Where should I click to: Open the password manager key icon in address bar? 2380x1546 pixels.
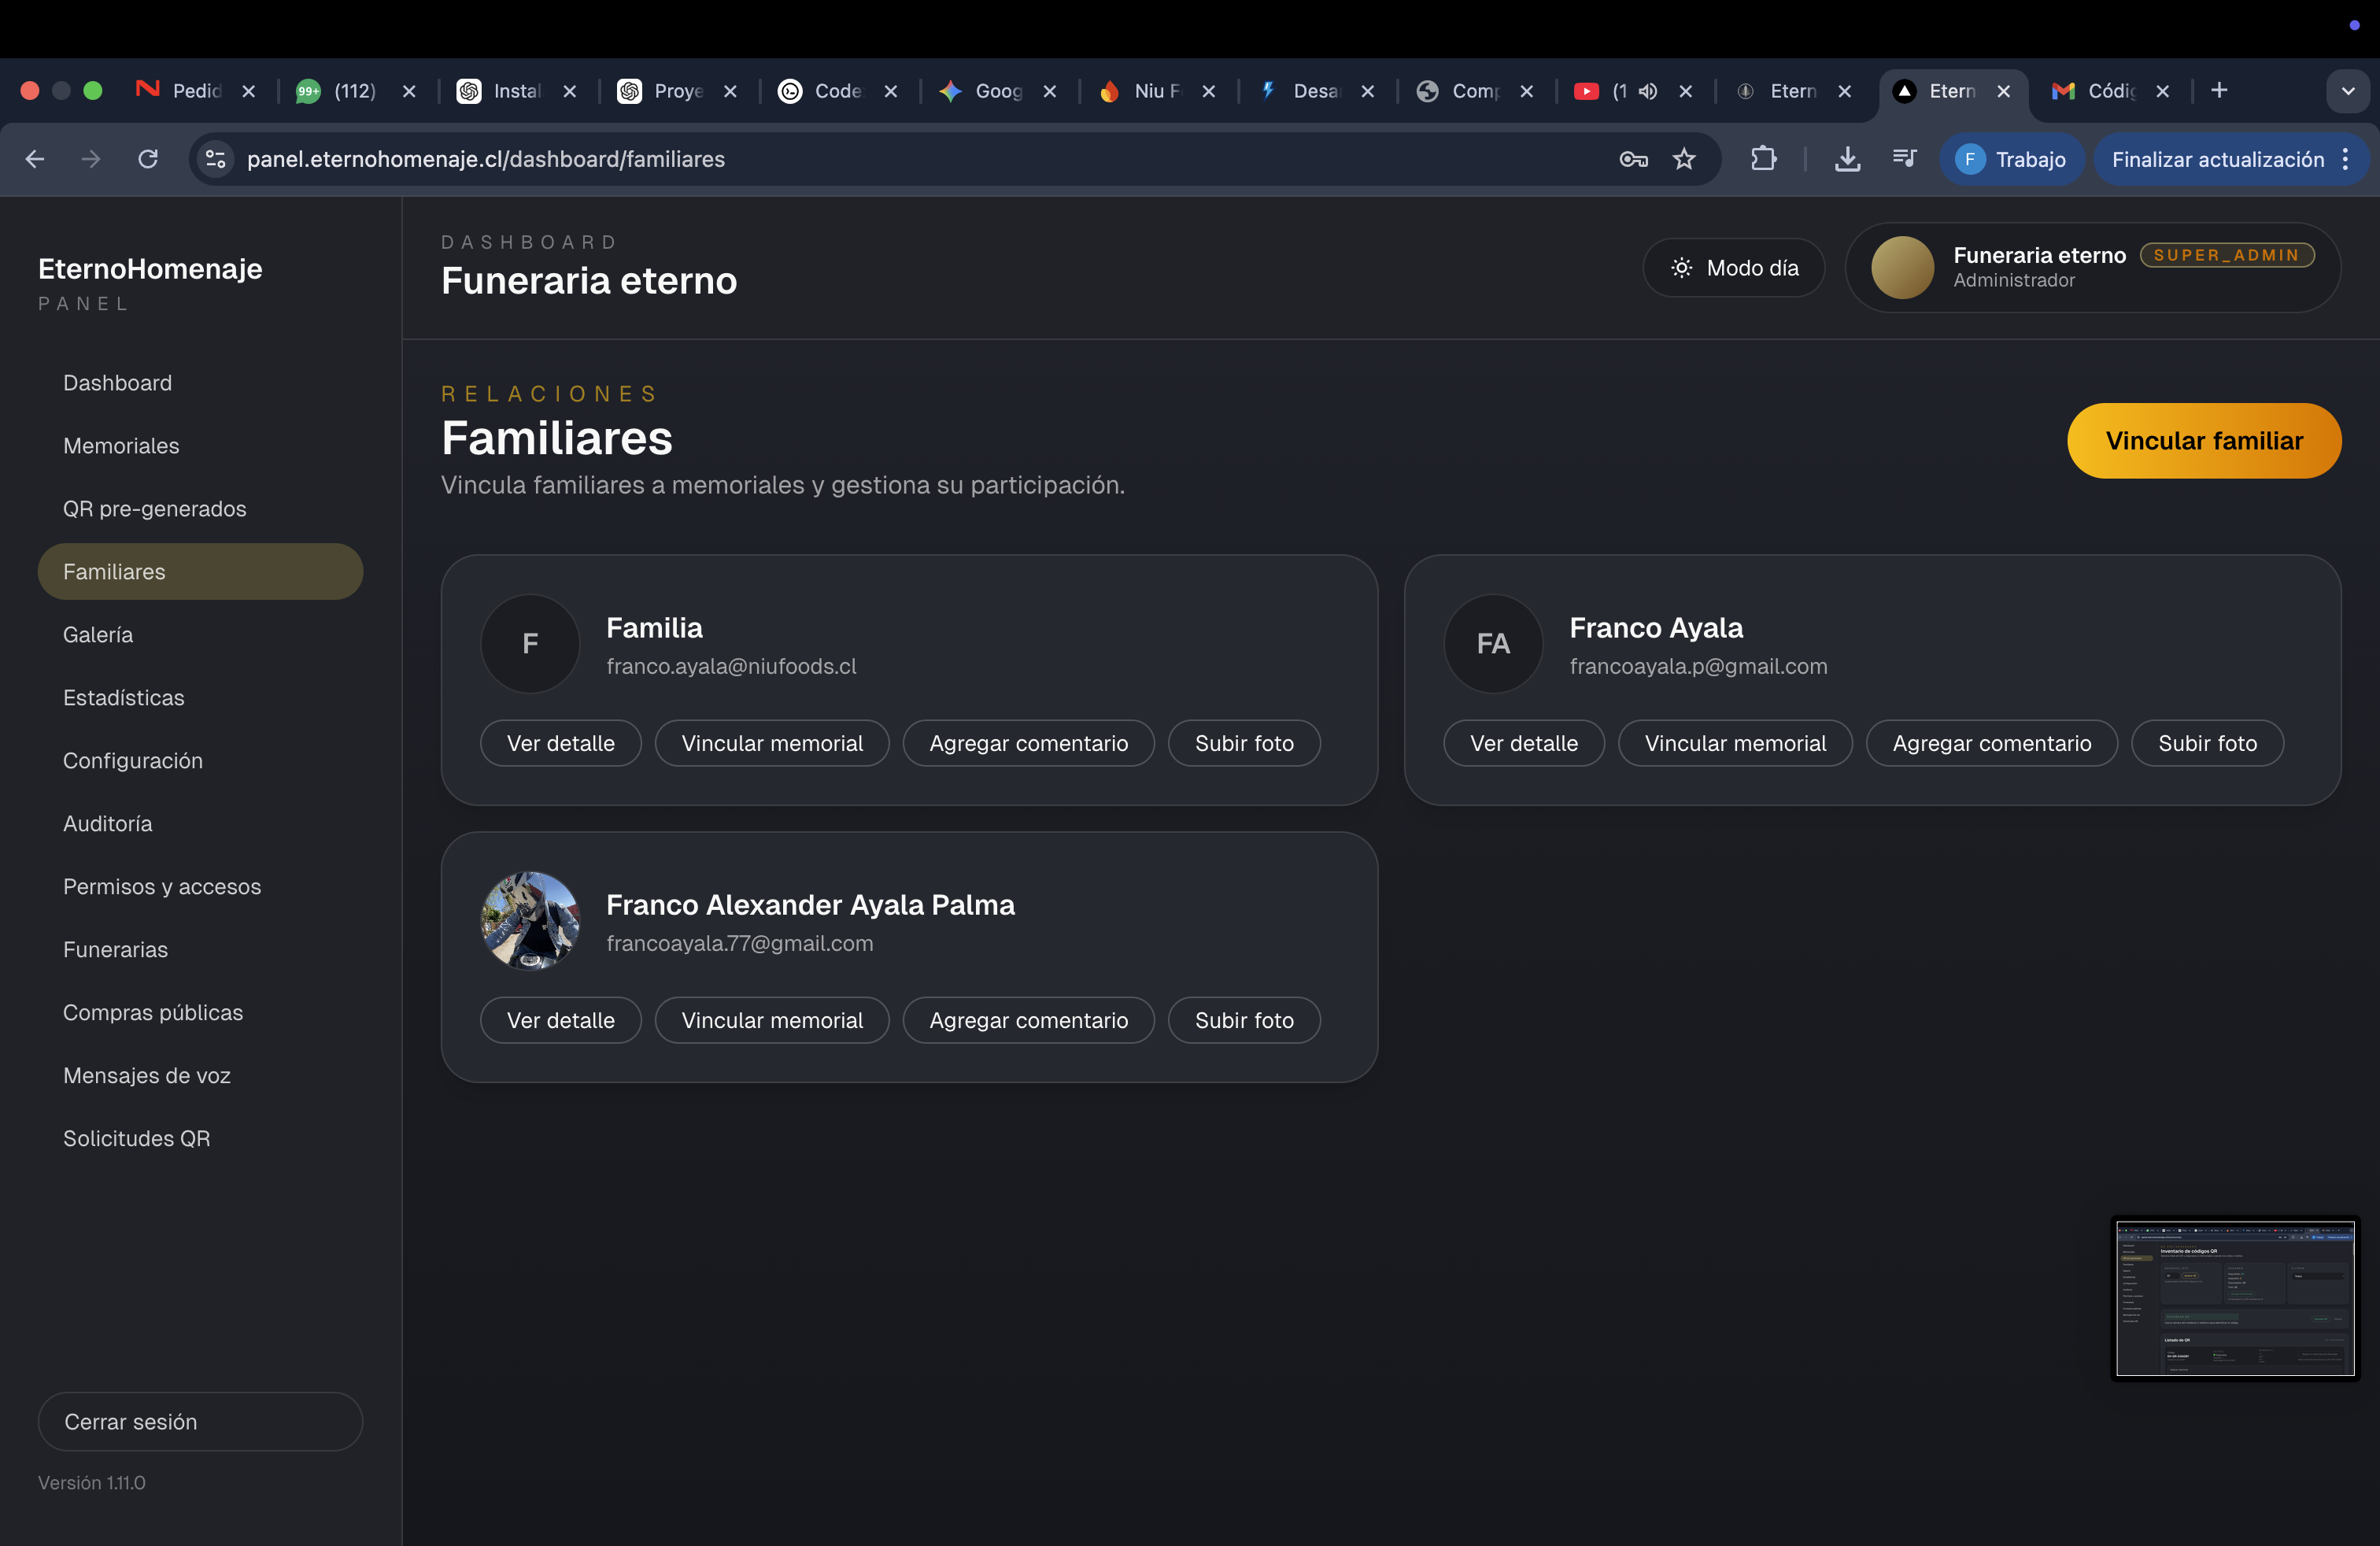1633,159
